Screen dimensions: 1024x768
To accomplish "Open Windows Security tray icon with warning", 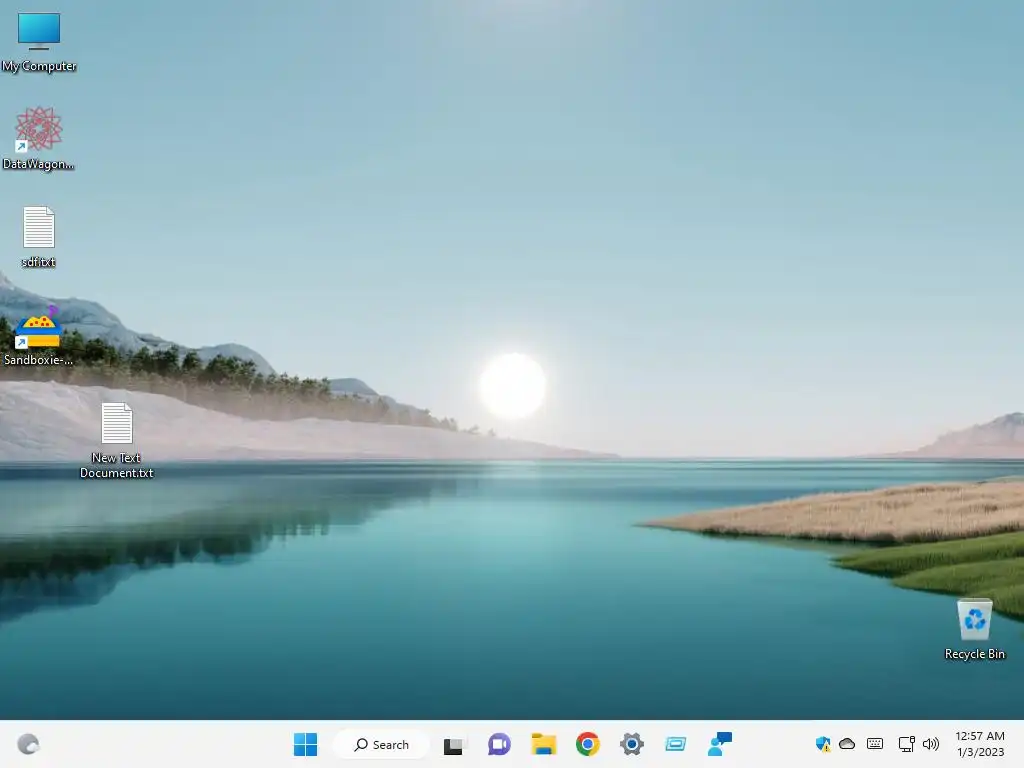I will [x=823, y=744].
